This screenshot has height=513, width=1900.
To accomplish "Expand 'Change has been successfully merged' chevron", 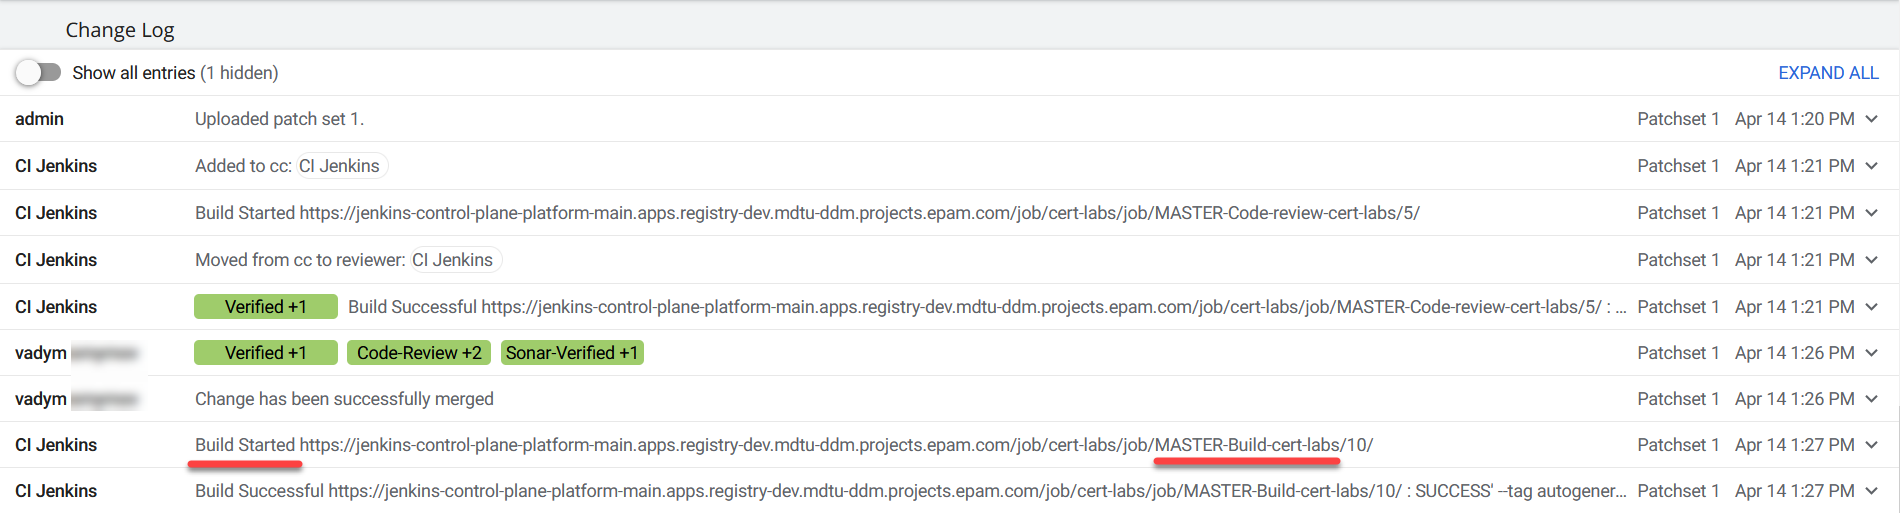I will coord(1872,399).
